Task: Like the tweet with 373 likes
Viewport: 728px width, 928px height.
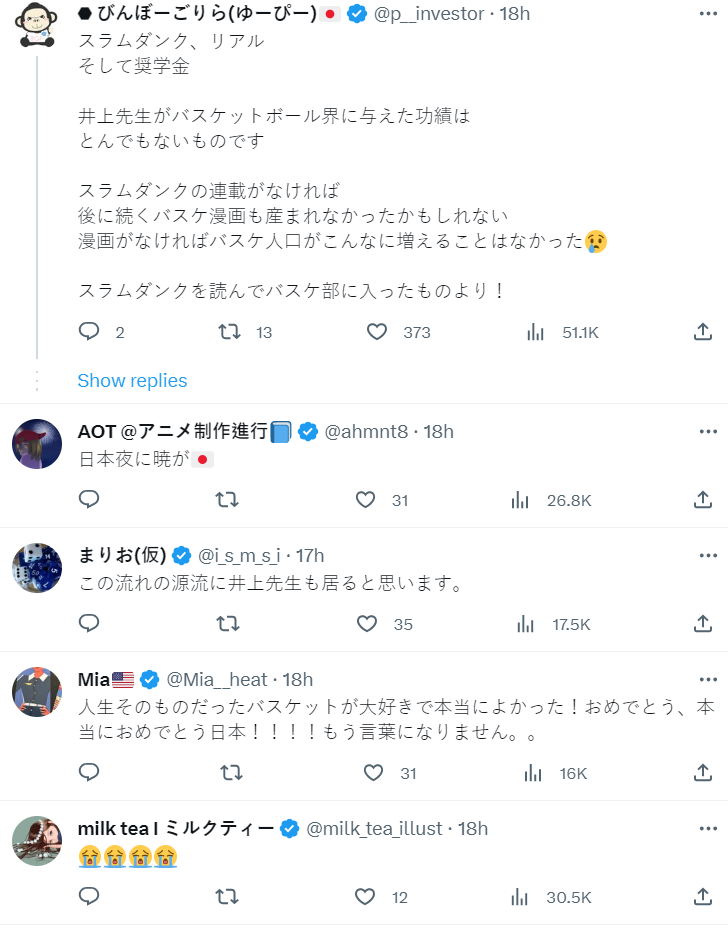Action: click(x=376, y=332)
